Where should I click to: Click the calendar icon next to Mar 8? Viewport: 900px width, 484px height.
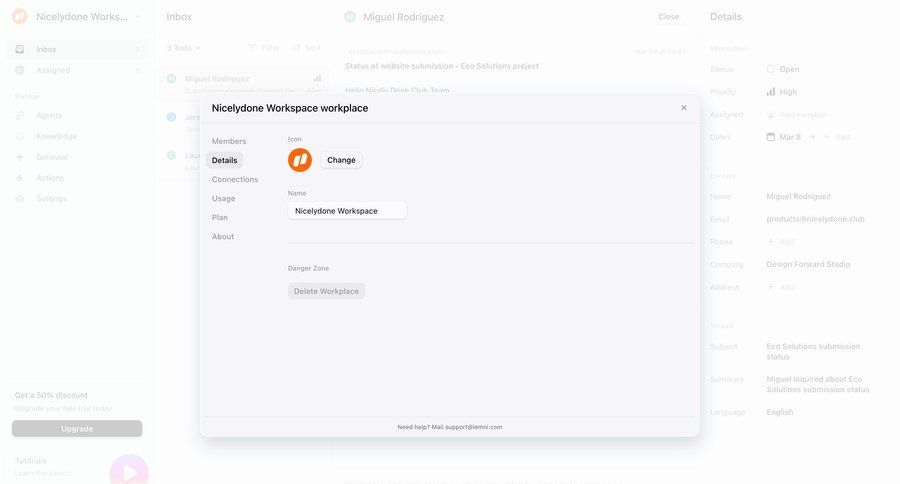point(771,137)
